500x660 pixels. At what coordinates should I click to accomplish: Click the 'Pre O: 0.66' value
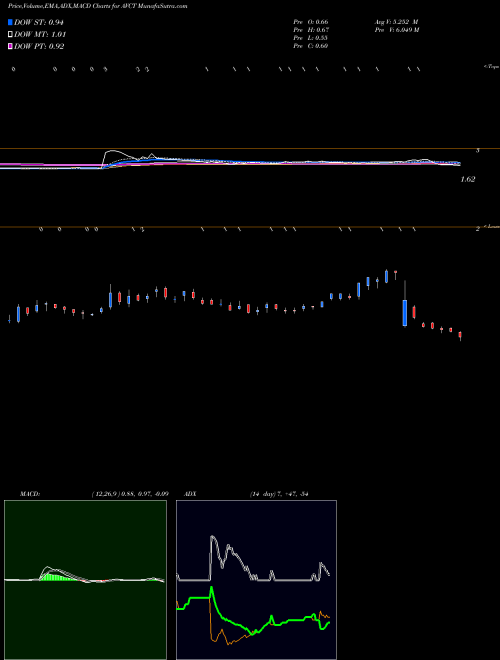pos(311,22)
